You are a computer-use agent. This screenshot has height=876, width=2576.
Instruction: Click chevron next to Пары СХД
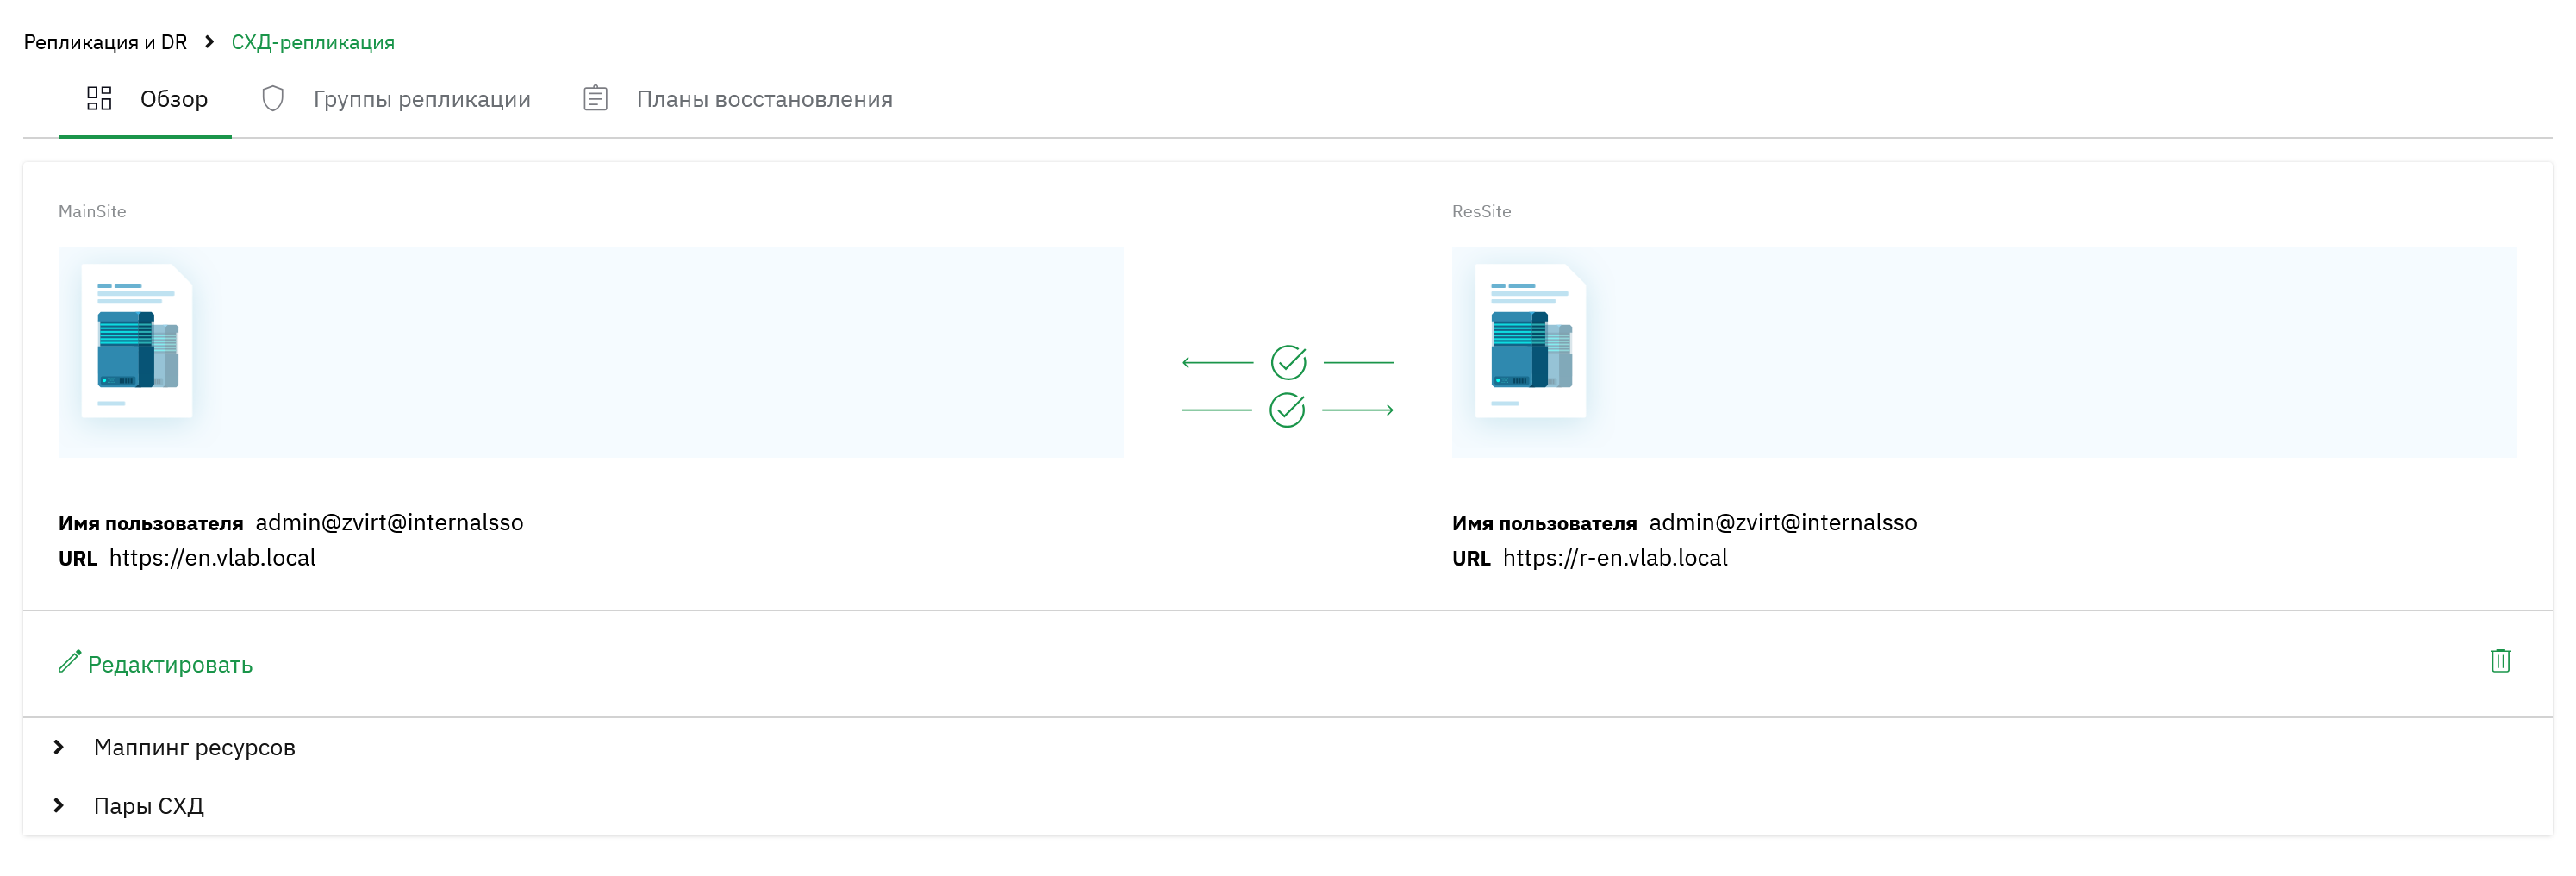[x=59, y=805]
